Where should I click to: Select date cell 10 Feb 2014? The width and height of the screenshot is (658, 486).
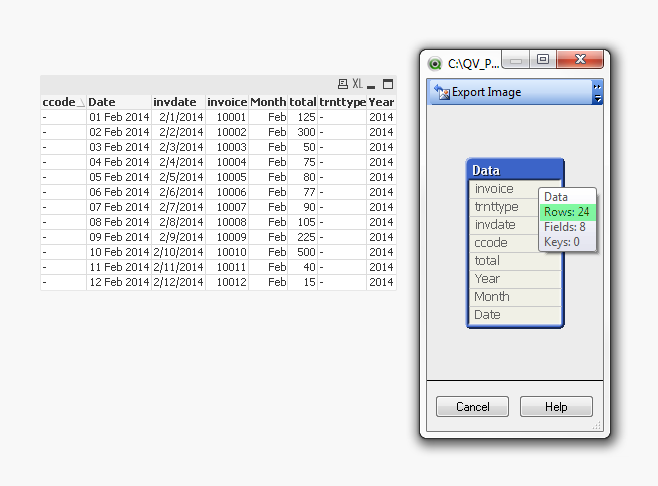[x=119, y=252]
